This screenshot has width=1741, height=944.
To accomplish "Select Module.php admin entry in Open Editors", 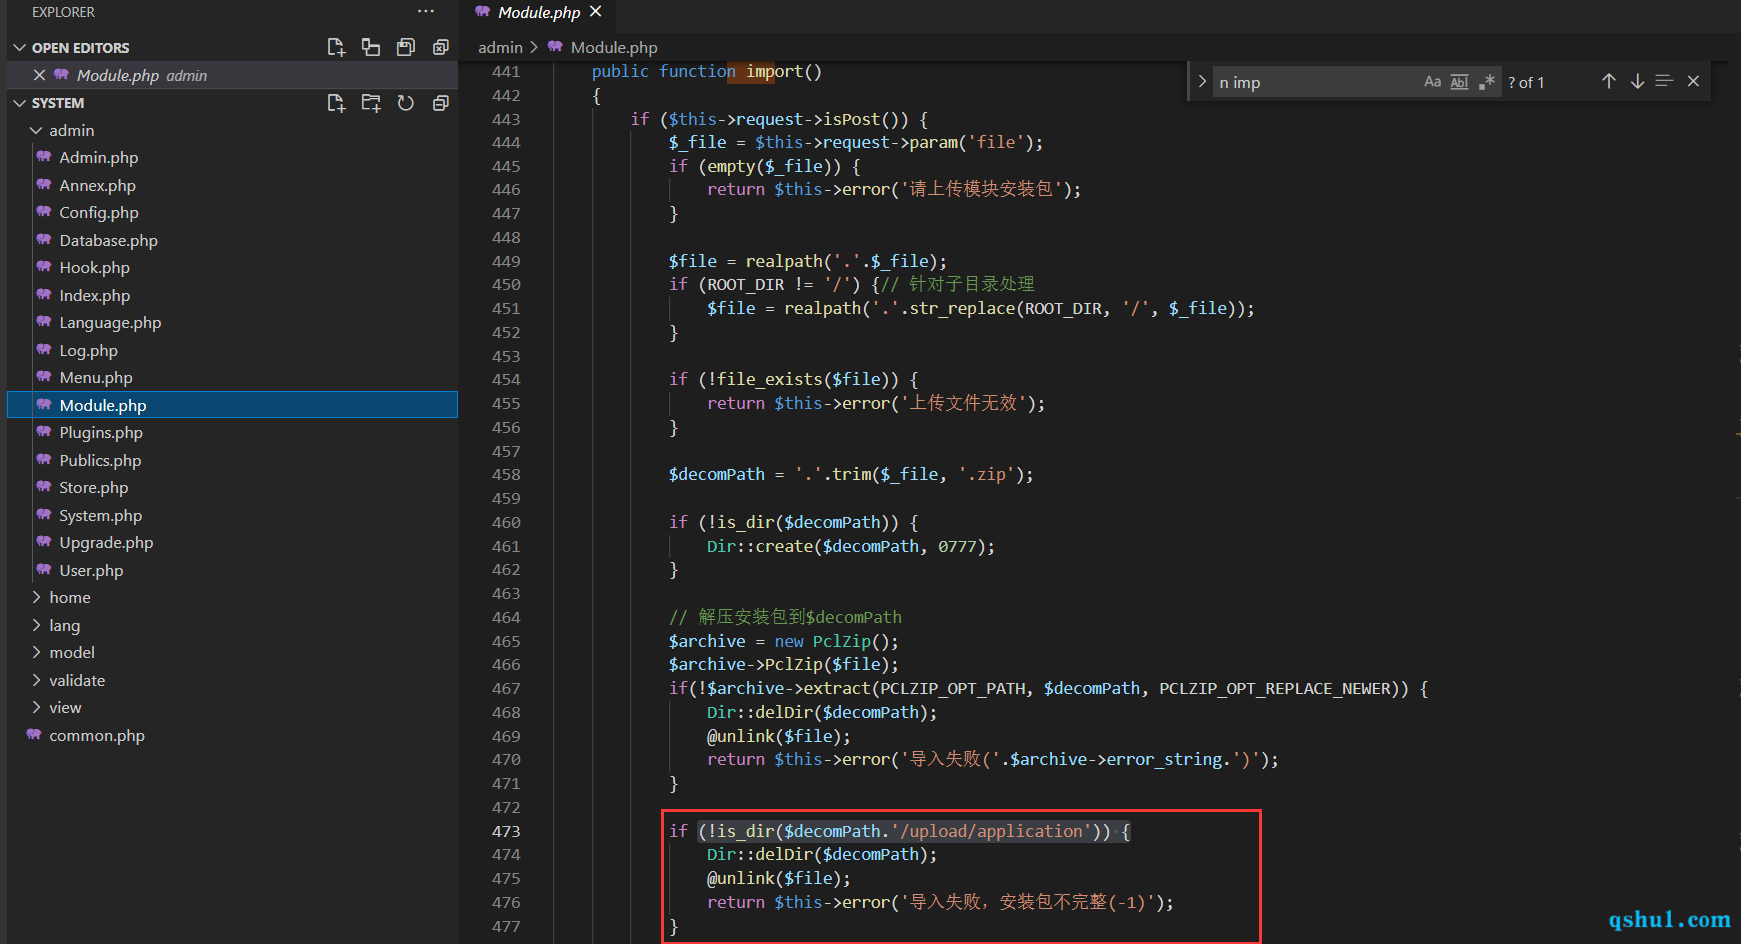I will [x=232, y=75].
